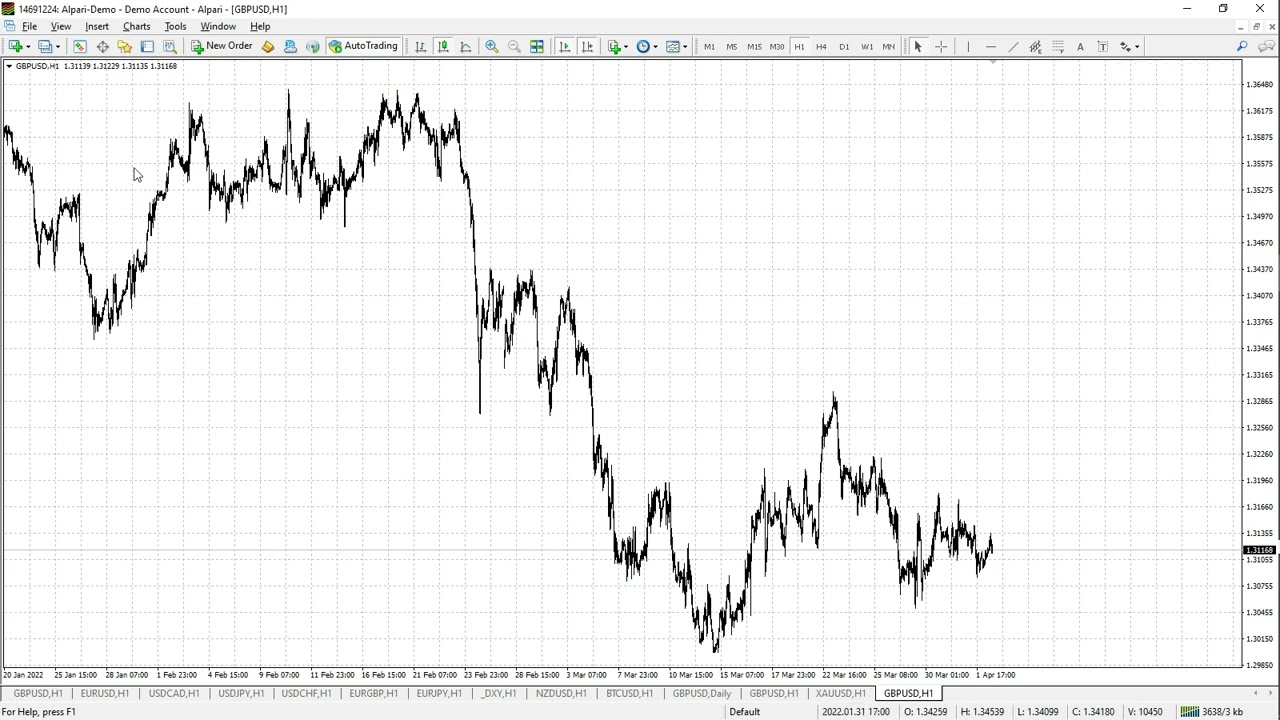Open the Strategy Tester icon
Viewport: 1280px width, 720px height.
pos(169,46)
